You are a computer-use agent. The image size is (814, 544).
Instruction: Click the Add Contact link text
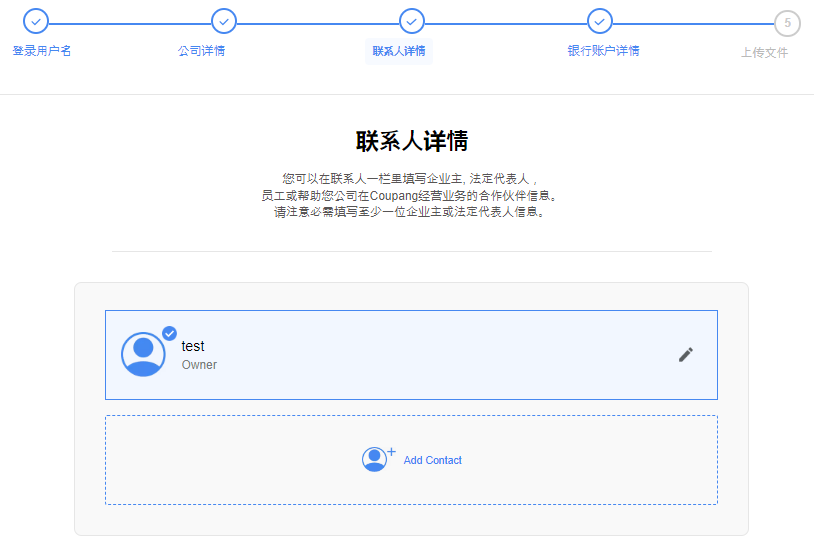coord(433,460)
